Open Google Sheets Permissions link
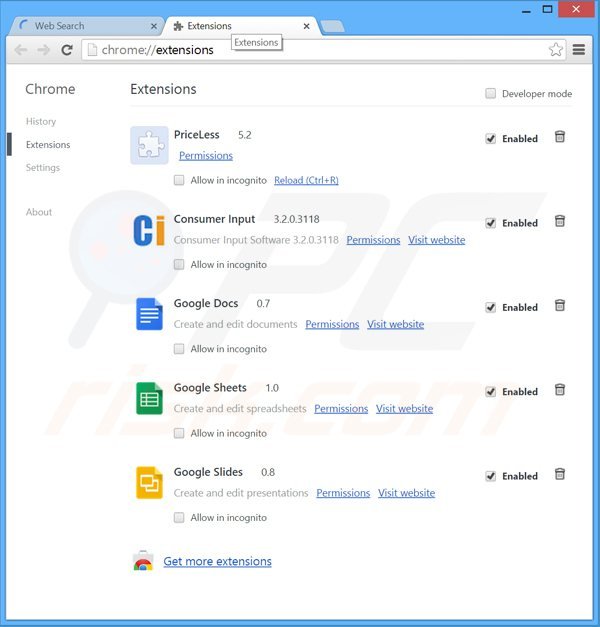 pos(341,409)
